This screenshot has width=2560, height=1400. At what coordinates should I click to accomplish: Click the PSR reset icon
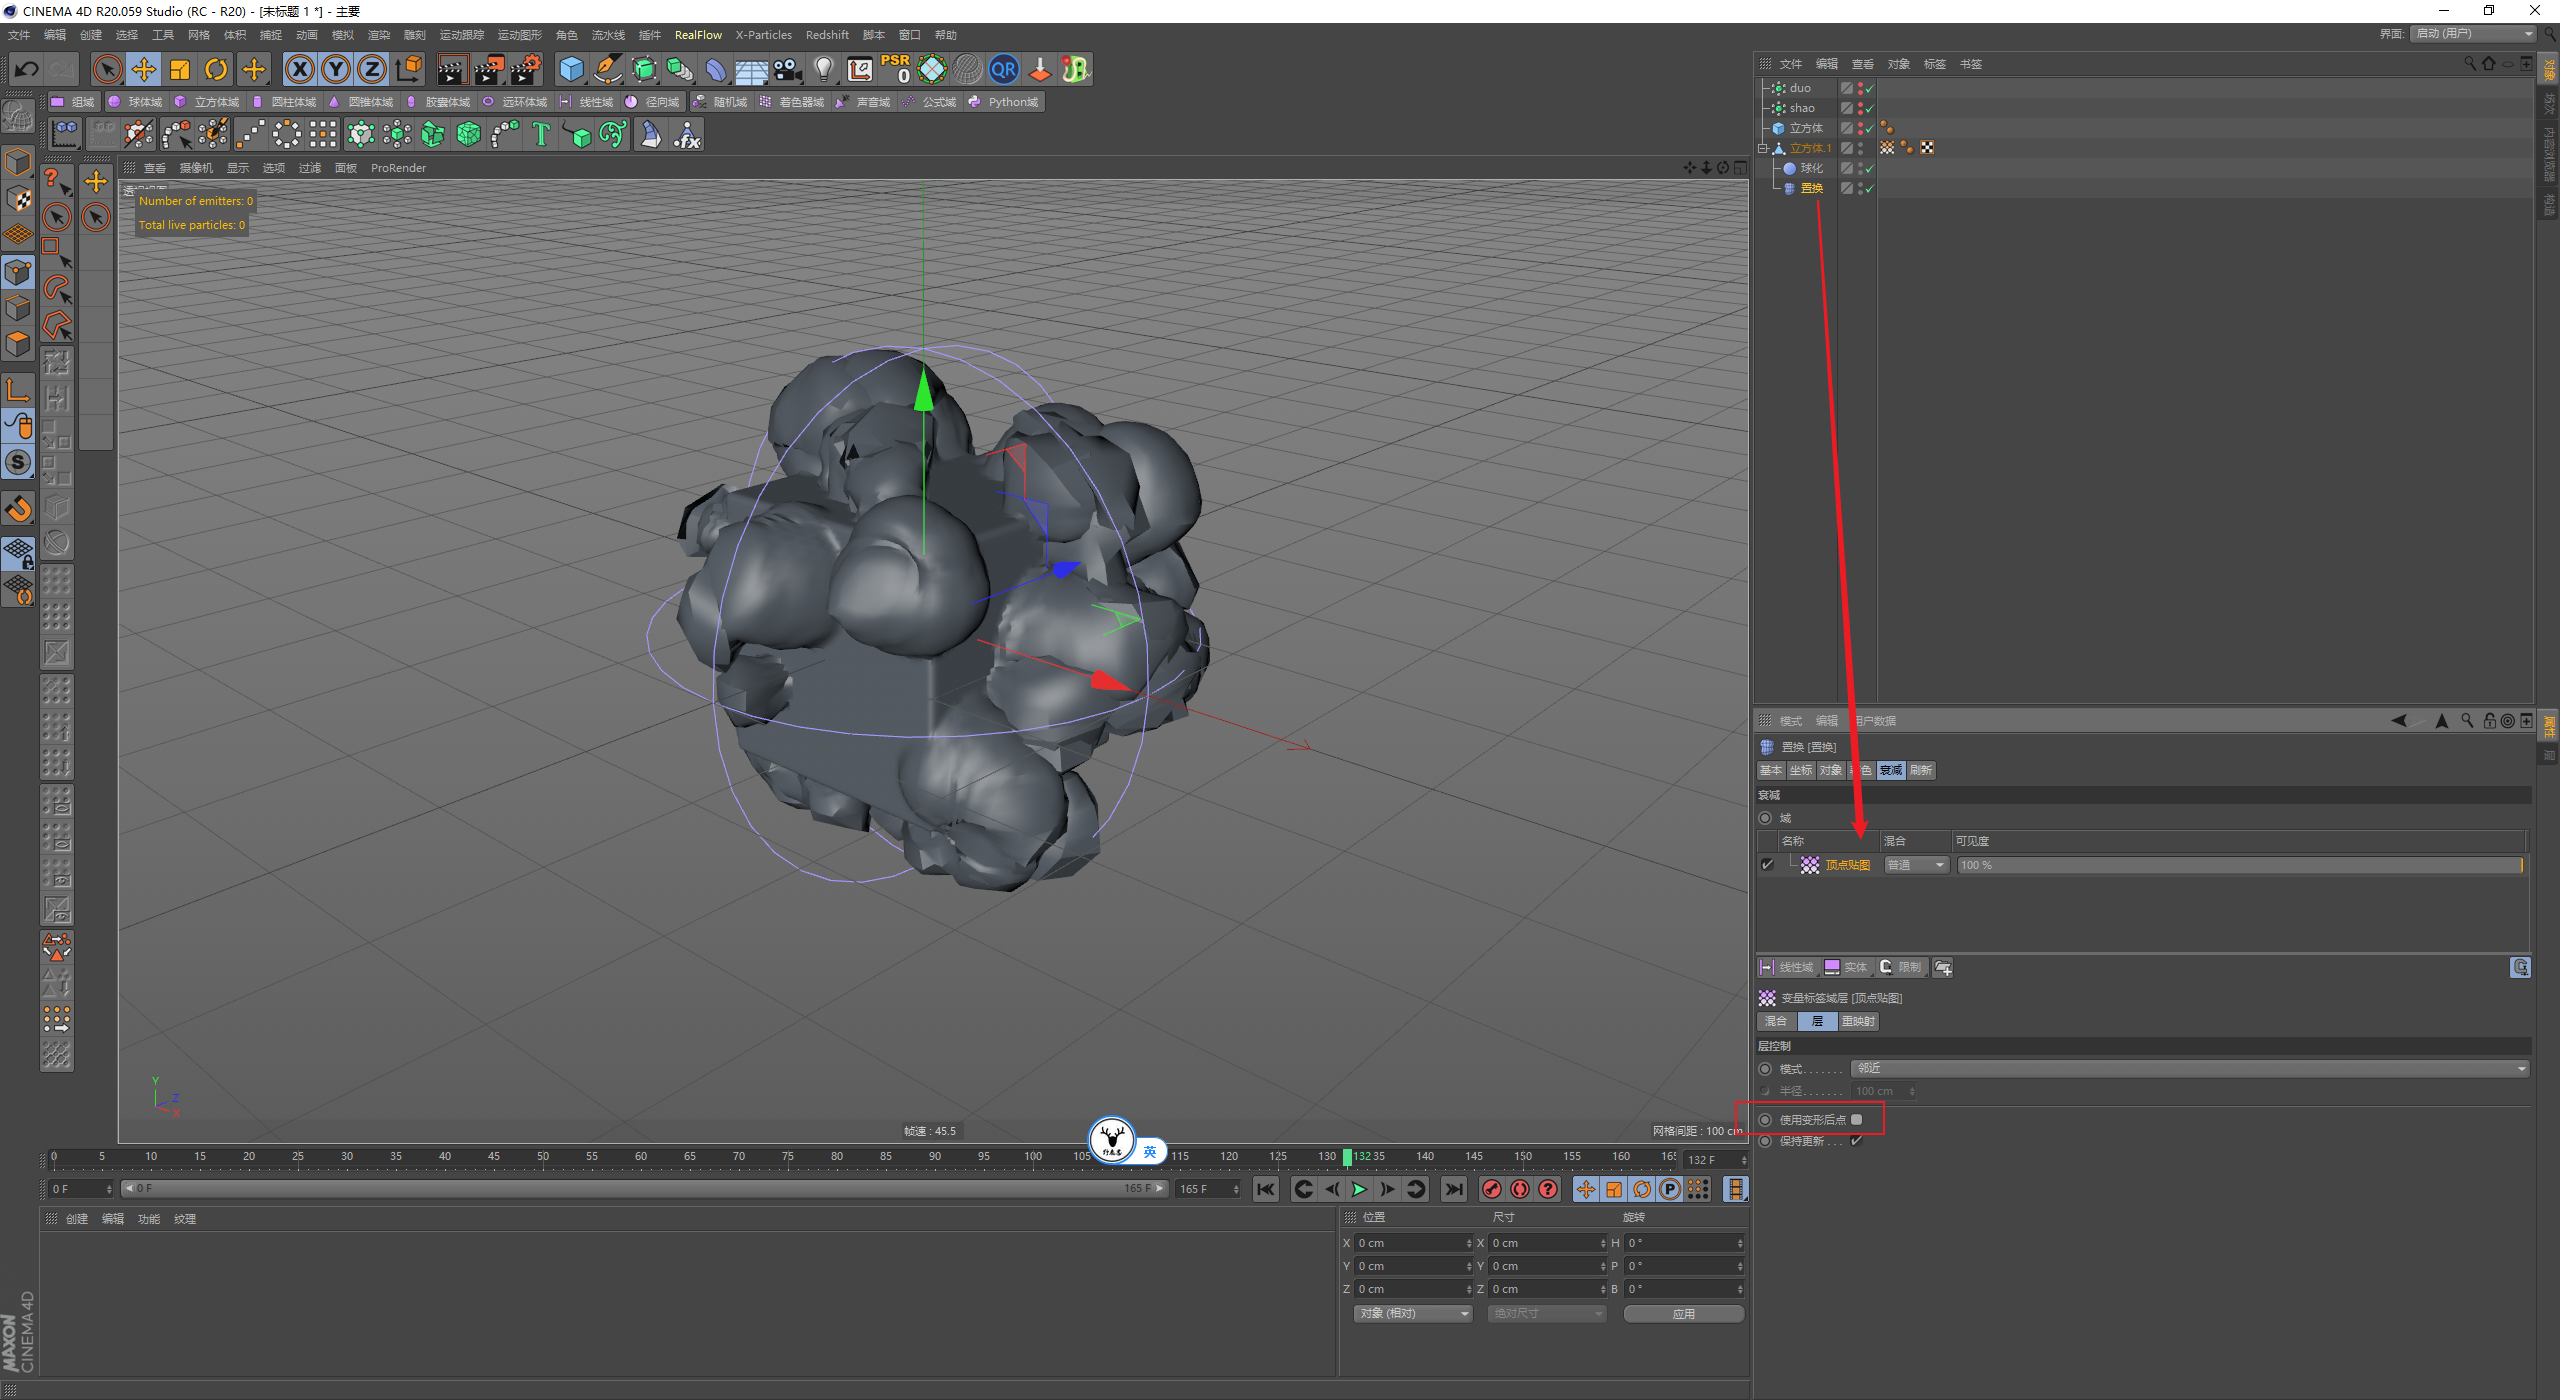(896, 69)
